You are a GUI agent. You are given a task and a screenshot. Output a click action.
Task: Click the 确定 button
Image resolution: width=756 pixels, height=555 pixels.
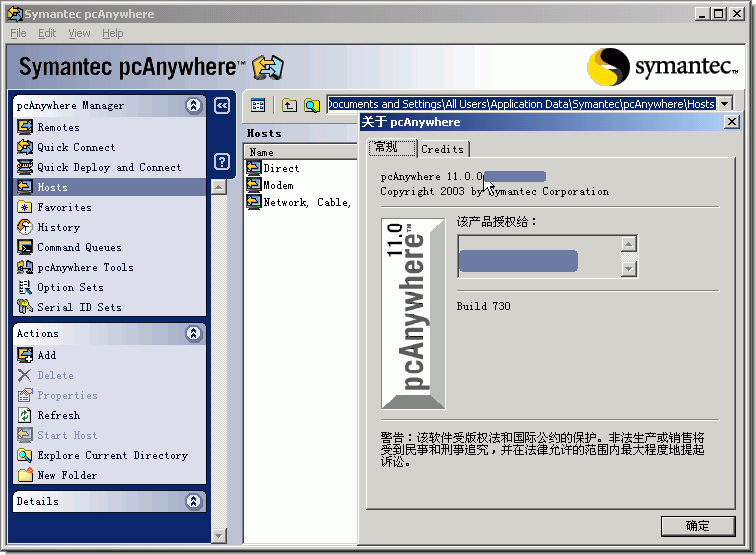pos(698,526)
